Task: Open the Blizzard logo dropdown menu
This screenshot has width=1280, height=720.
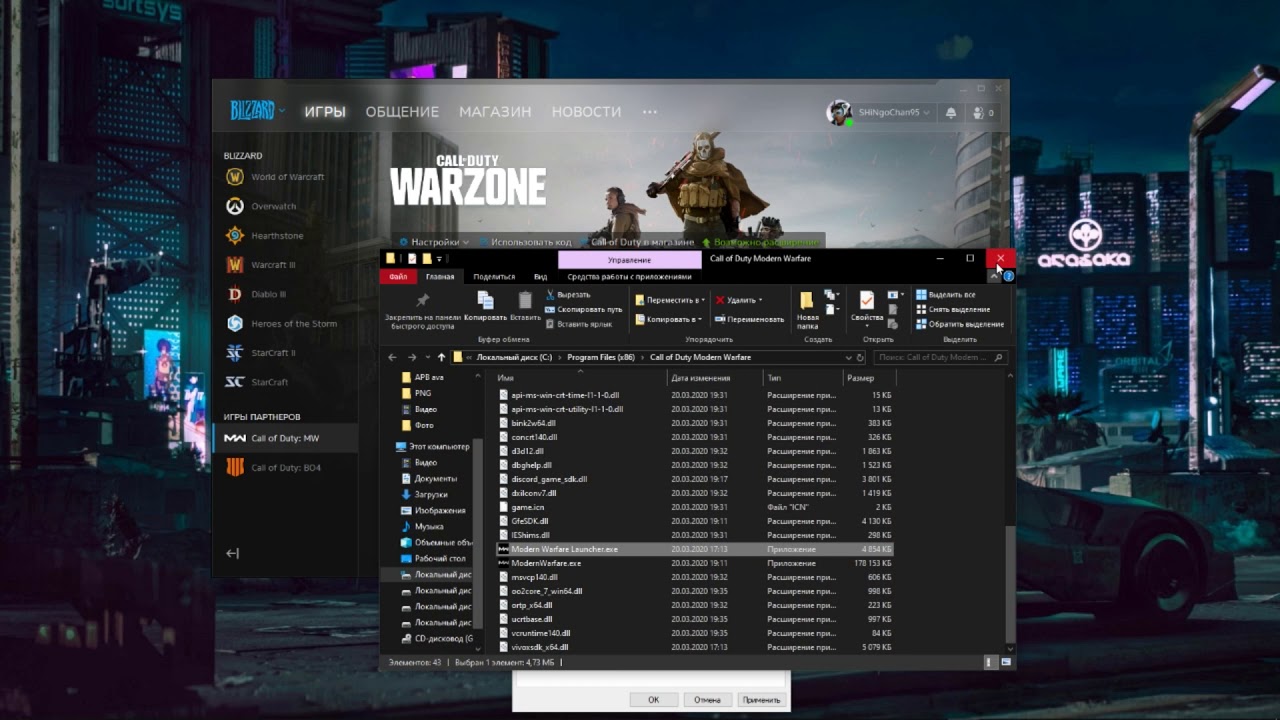Action: point(257,111)
